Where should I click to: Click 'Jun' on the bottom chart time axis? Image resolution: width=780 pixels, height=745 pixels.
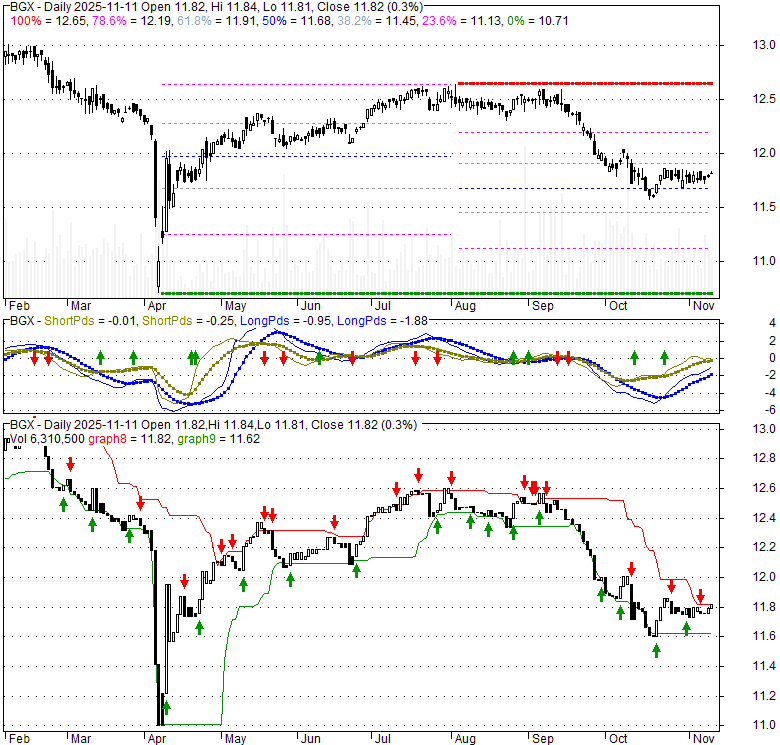310,739
